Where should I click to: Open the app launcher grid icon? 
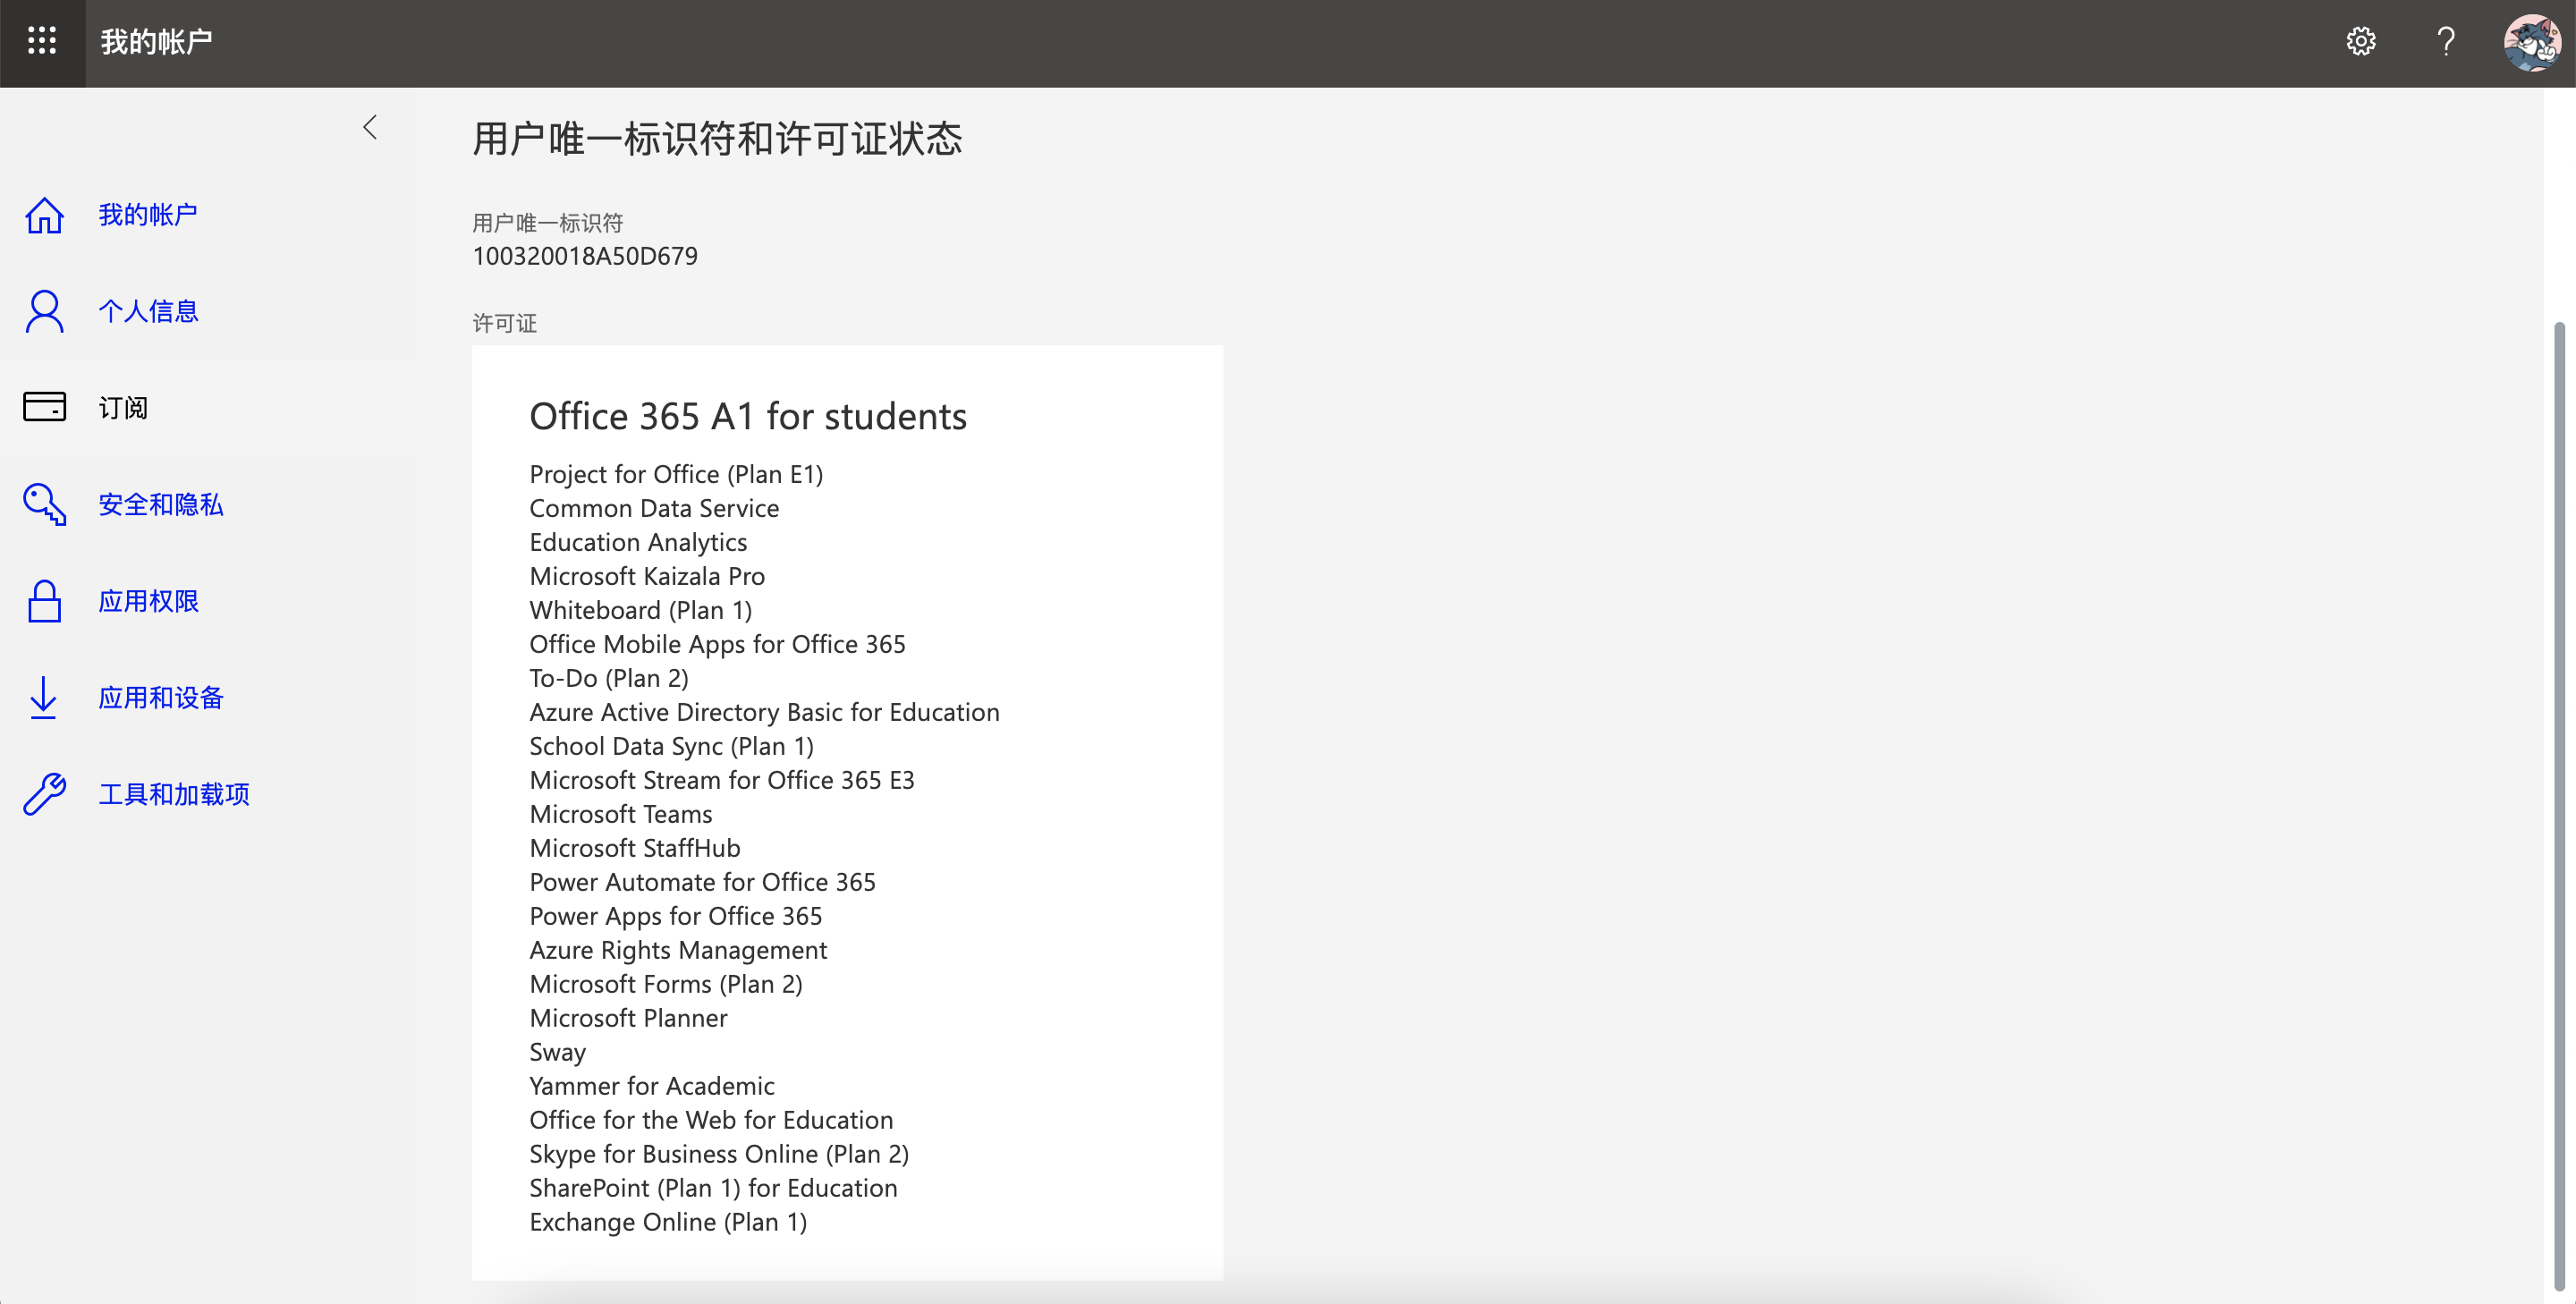click(42, 41)
